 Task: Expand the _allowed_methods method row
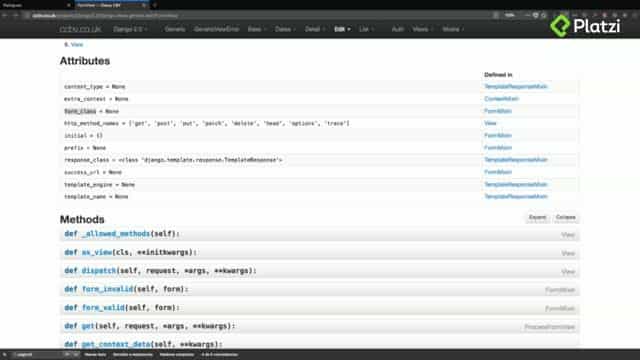[x=319, y=234]
